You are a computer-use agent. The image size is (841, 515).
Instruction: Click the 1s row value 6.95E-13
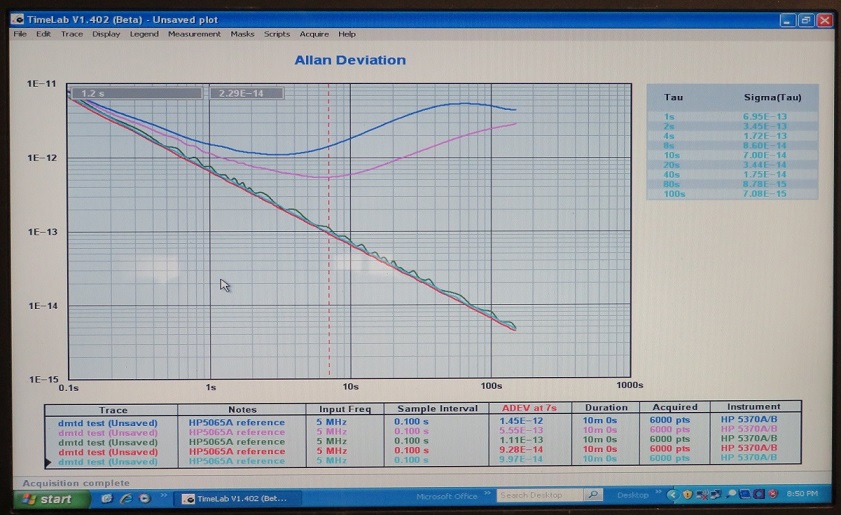point(765,117)
